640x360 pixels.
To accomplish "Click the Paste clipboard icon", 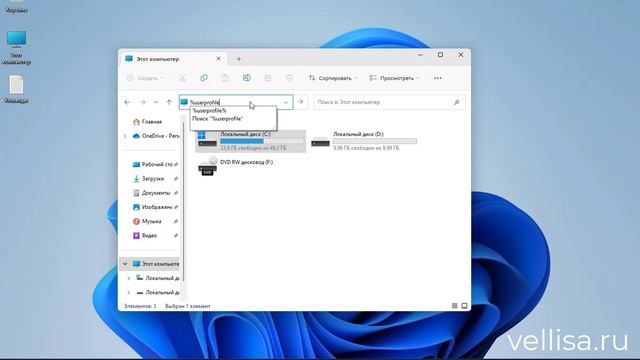I will pos(225,78).
